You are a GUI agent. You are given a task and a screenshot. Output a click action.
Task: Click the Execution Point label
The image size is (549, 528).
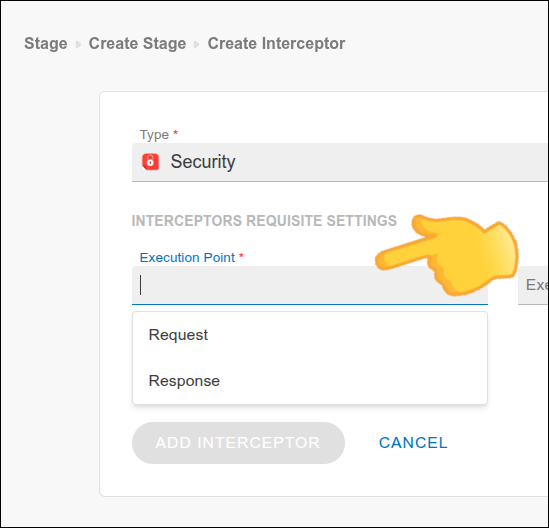click(187, 258)
